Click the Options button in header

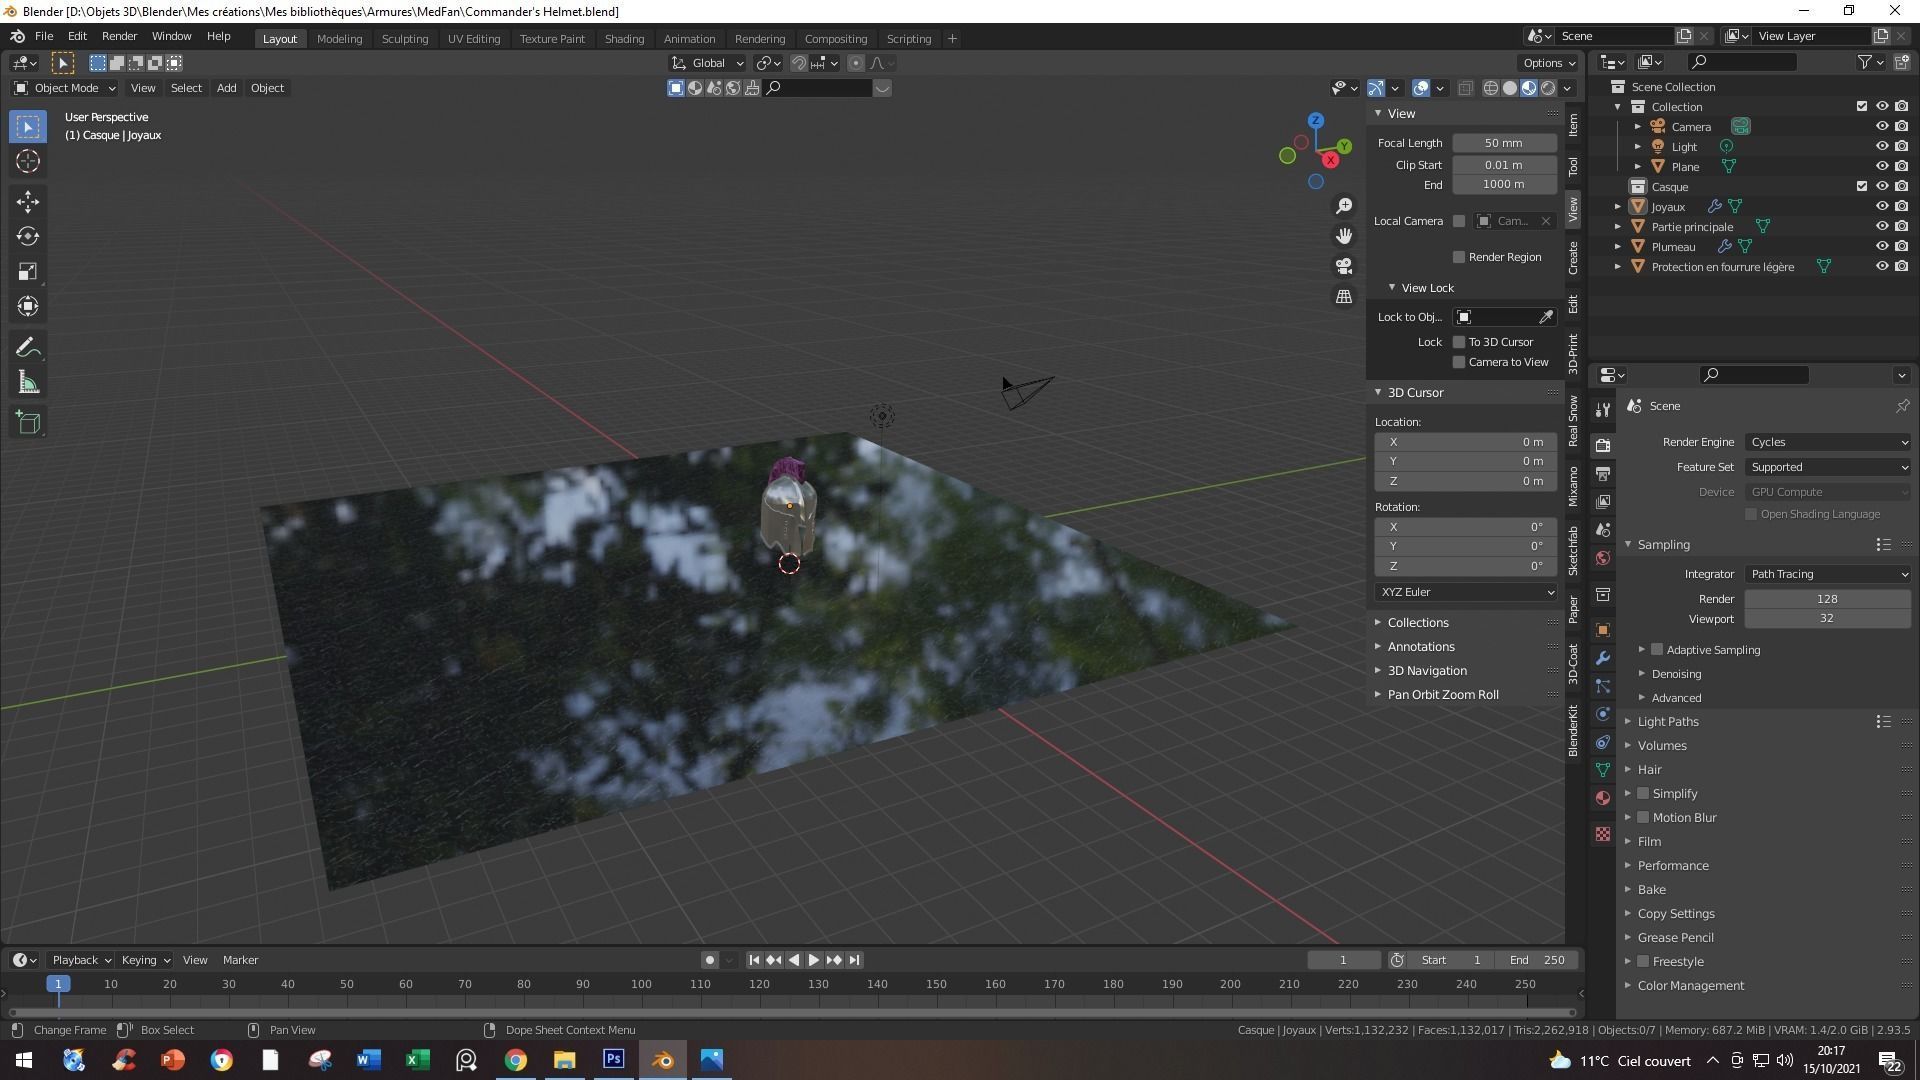coord(1549,62)
